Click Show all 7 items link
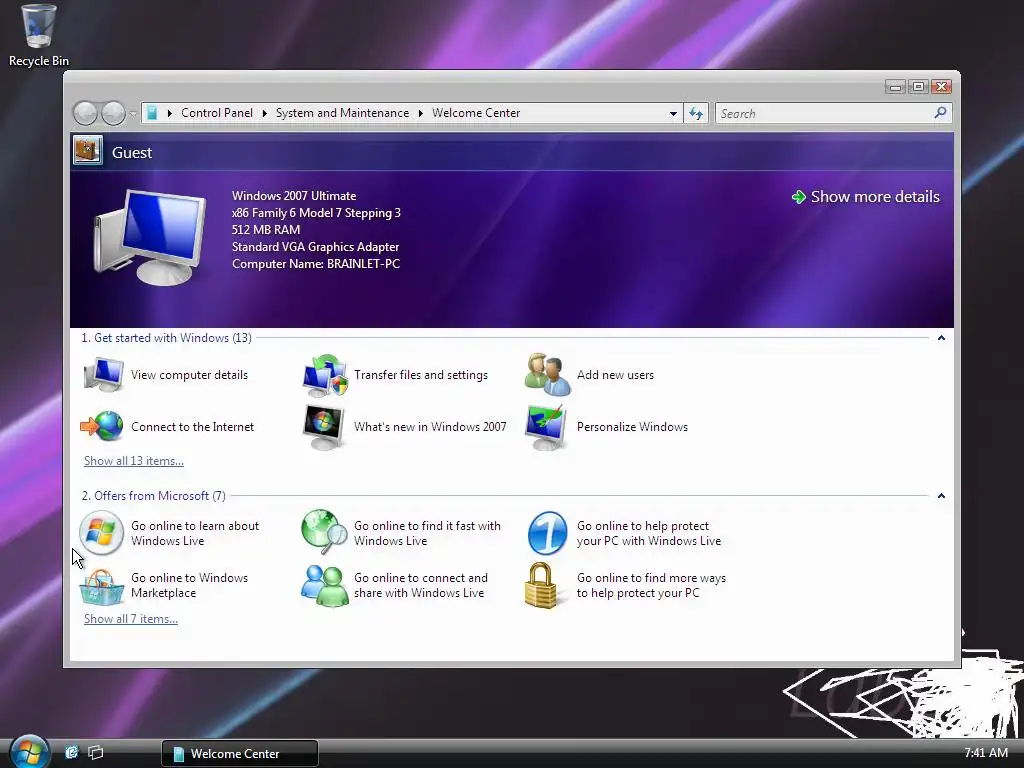 click(131, 618)
